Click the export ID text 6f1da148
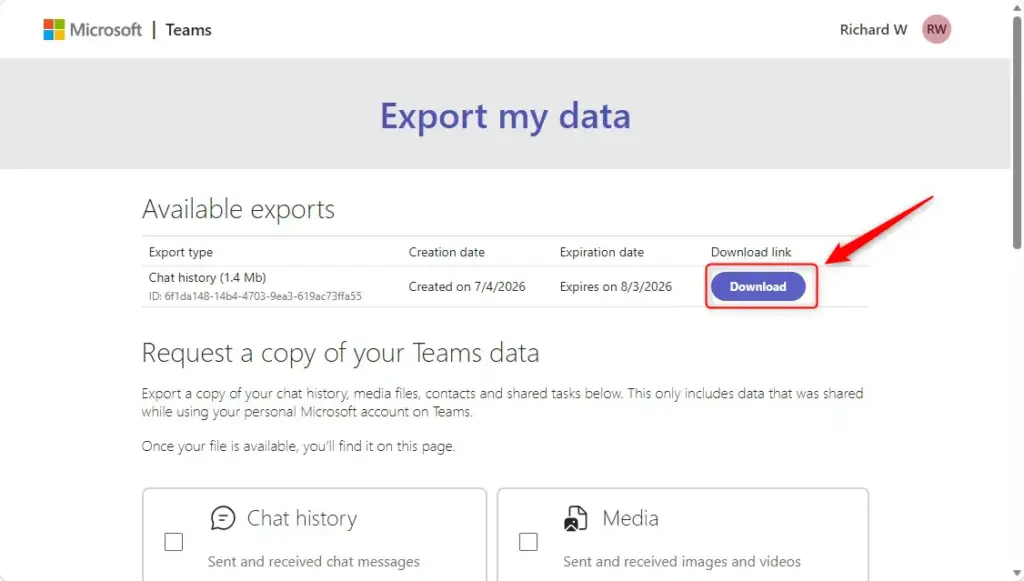Screen dimensions: 1024x581 (255, 296)
